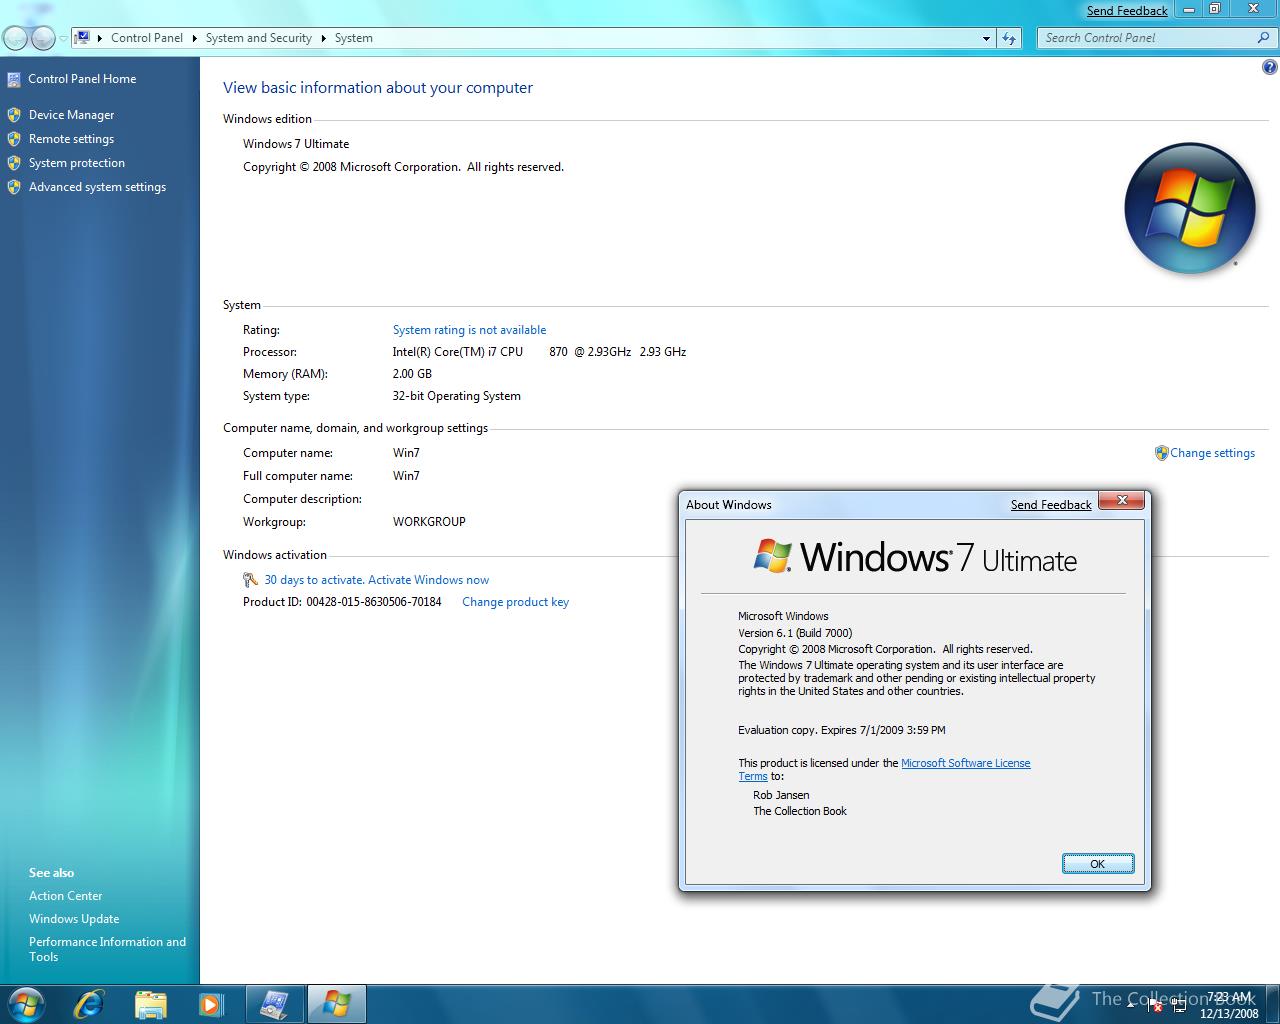Select Control Panel breadcrumb
Image resolution: width=1280 pixels, height=1024 pixels.
click(x=147, y=38)
